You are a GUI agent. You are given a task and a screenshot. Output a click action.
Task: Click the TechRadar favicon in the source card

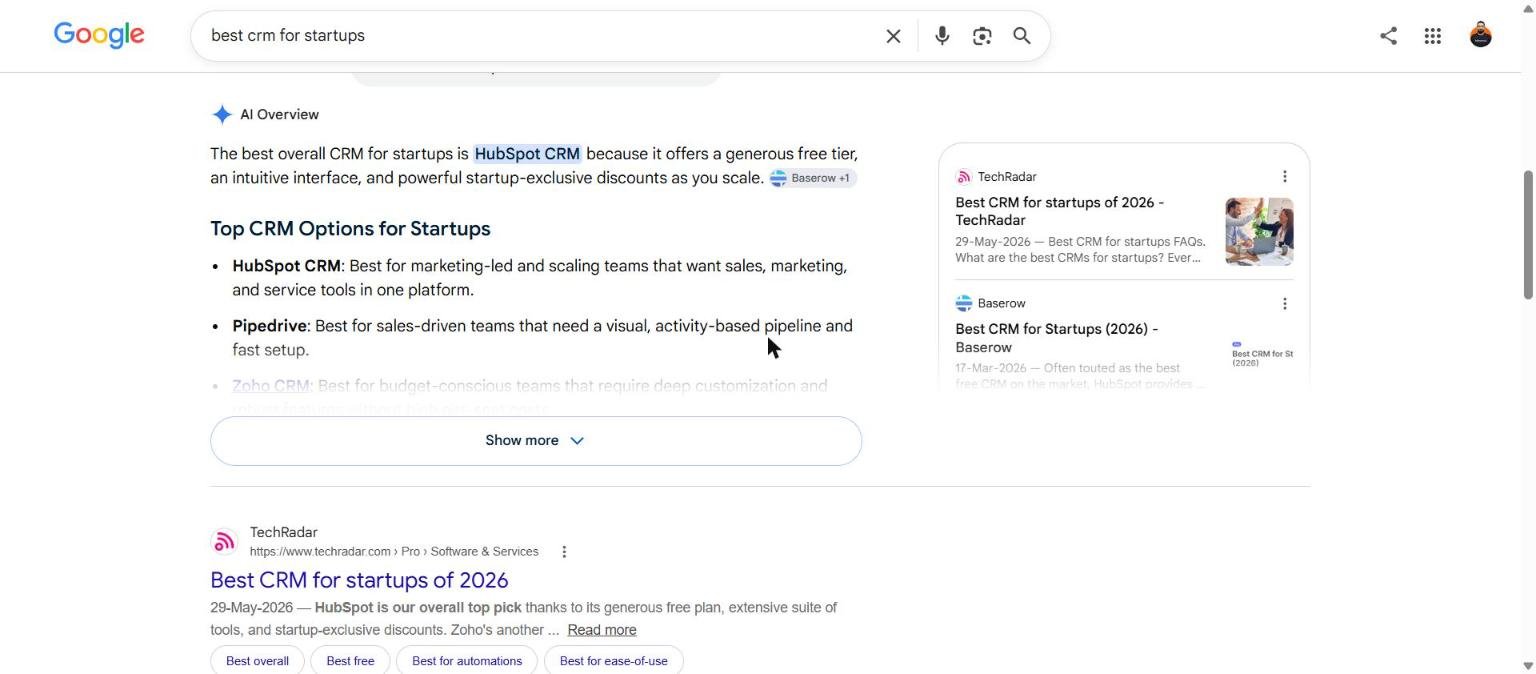click(x=964, y=177)
